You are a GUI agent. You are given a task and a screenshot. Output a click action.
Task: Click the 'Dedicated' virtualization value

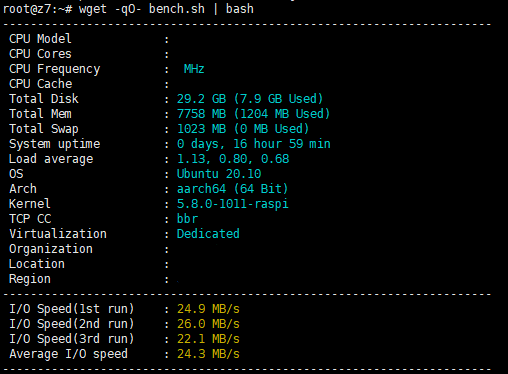[208, 234]
